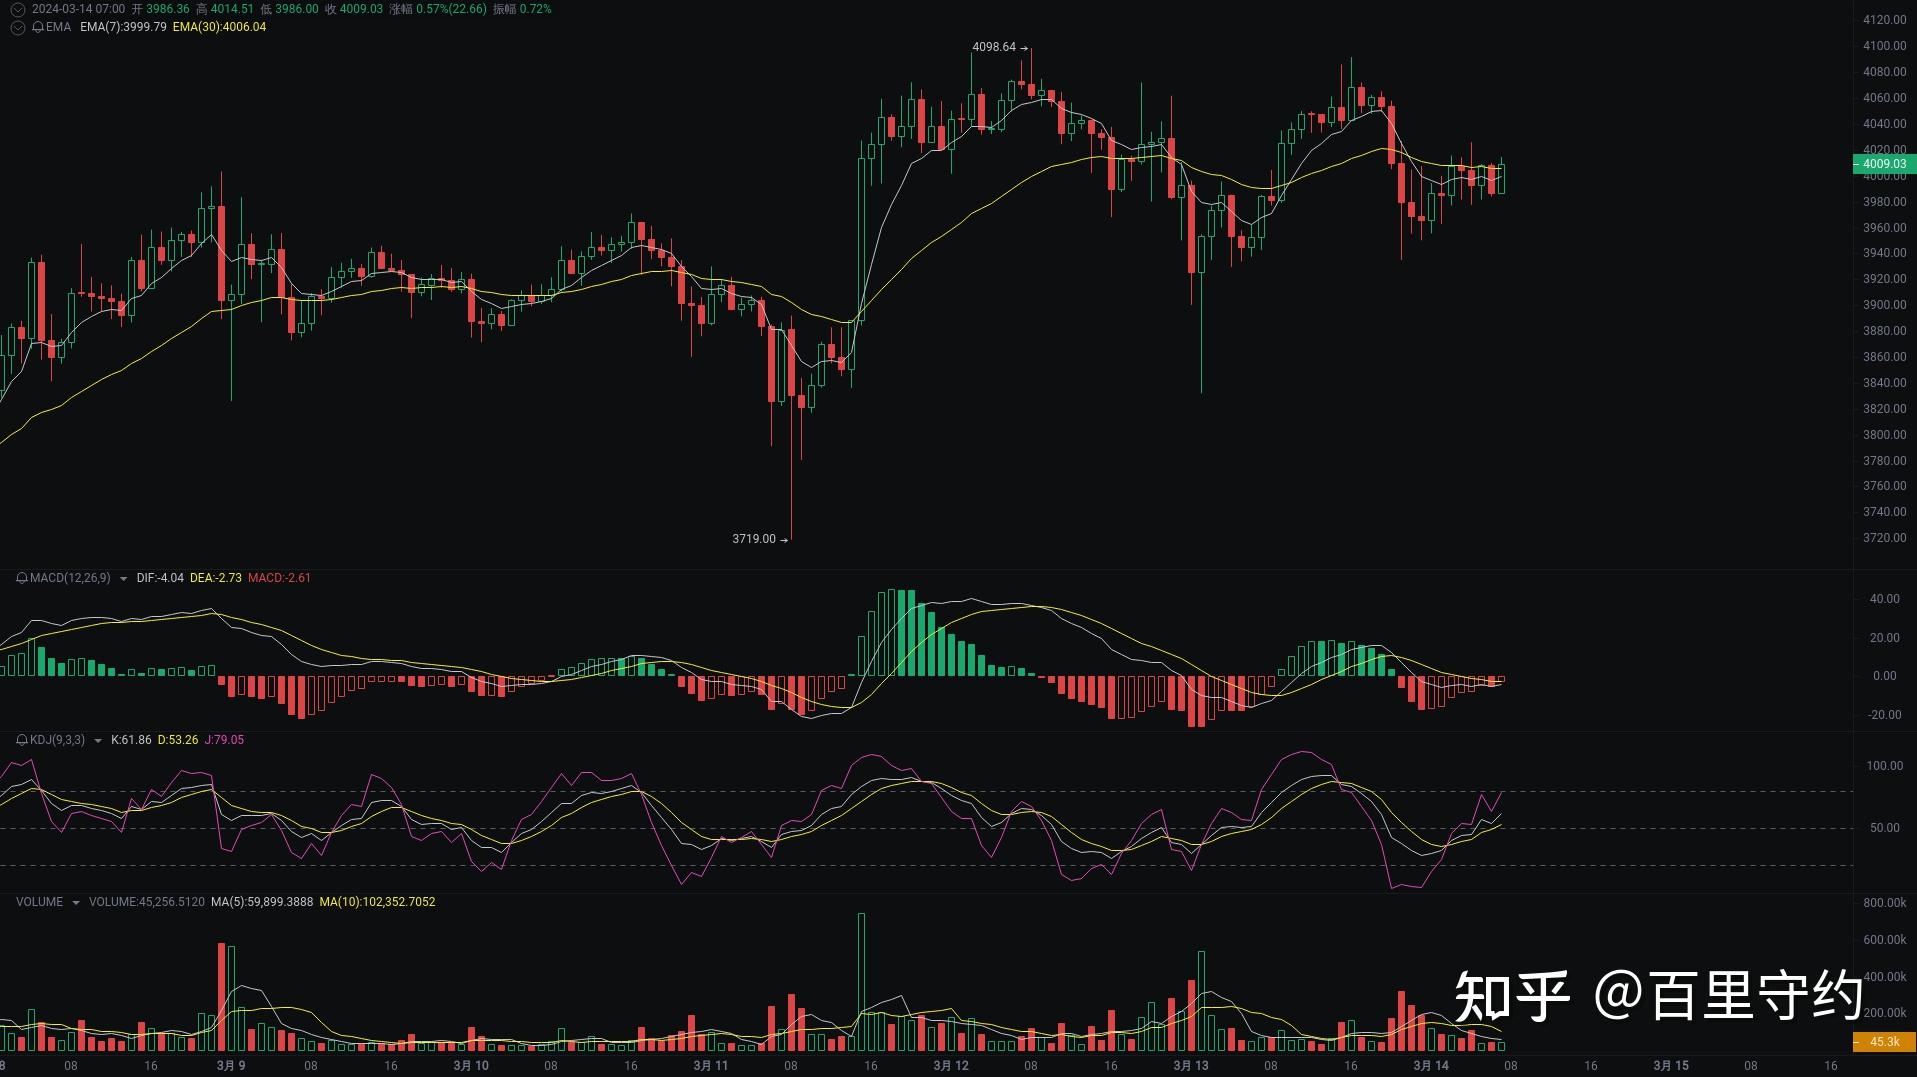Image resolution: width=1917 pixels, height=1077 pixels.
Task: Click the orange 45.3k volume tag
Action: click(1884, 1042)
